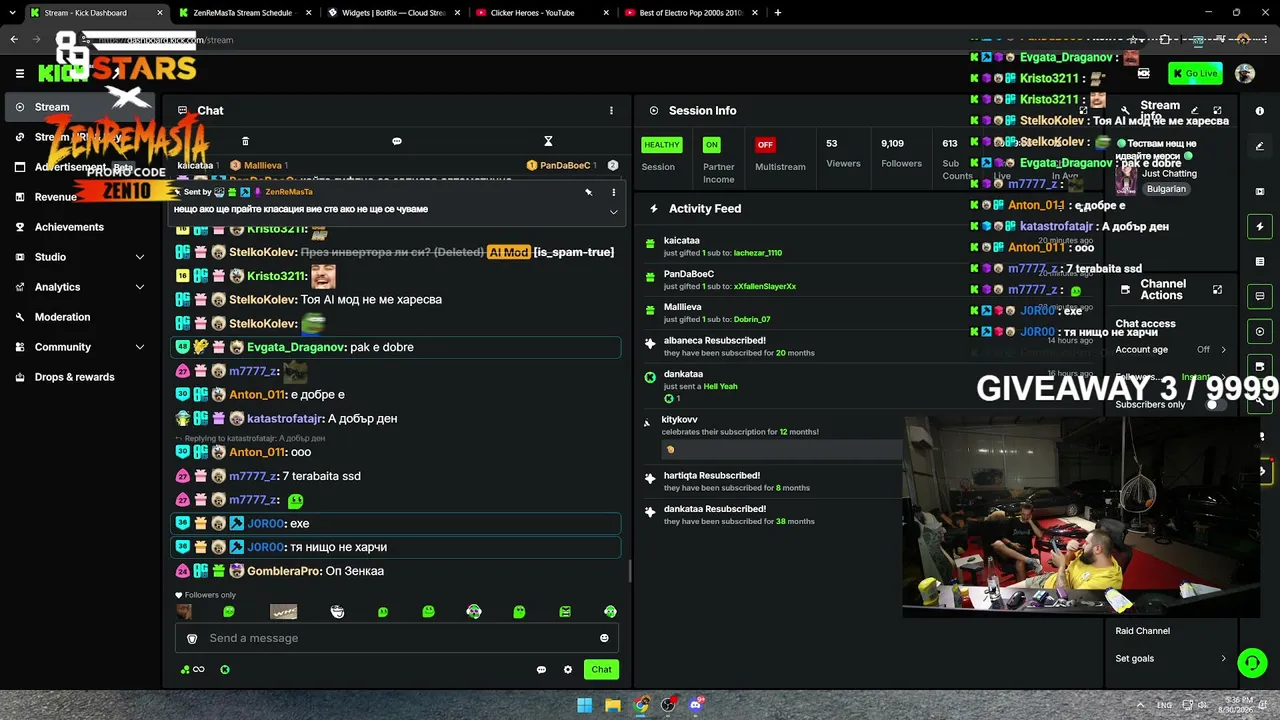Click the Partner Income ON indicator

coord(711,145)
